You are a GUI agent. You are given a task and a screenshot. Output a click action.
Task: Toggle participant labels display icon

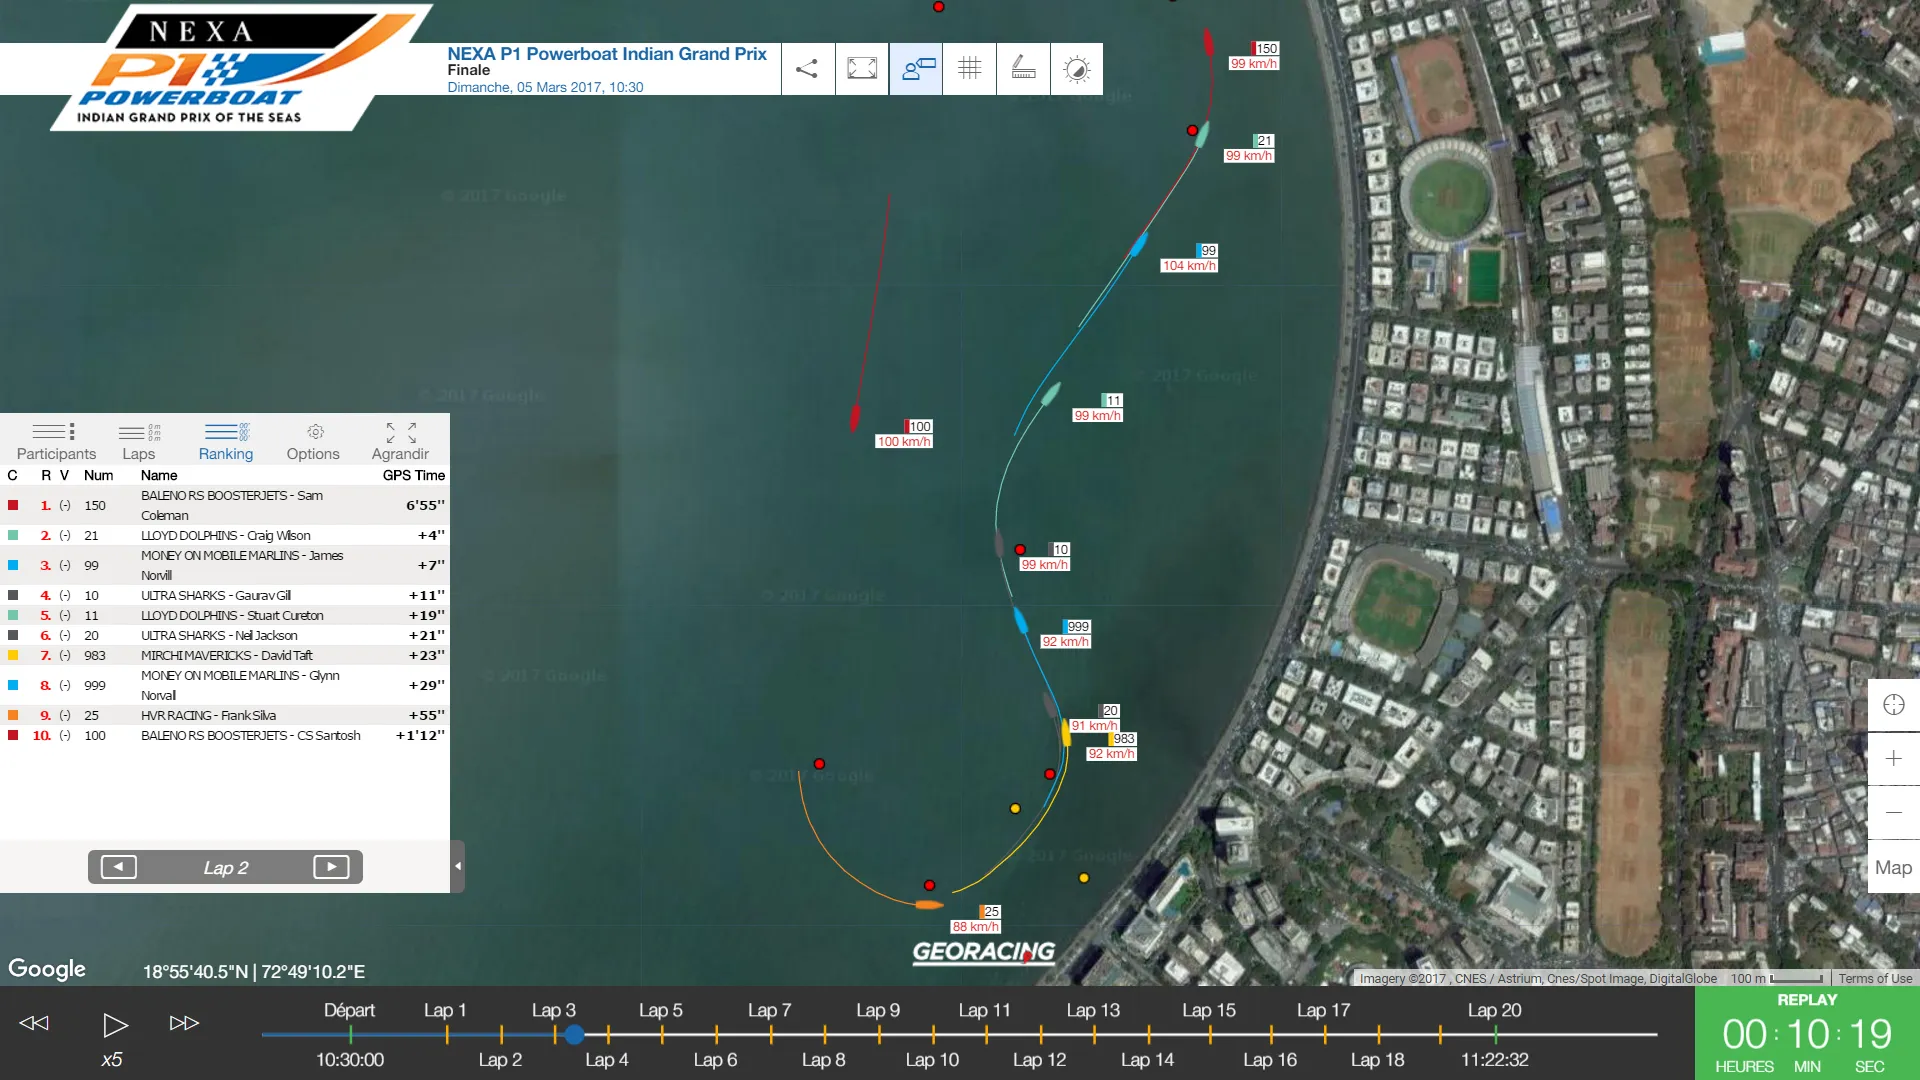[916, 69]
